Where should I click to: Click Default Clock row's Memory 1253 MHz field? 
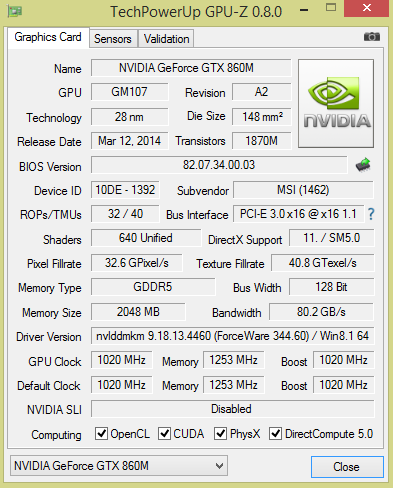click(234, 385)
